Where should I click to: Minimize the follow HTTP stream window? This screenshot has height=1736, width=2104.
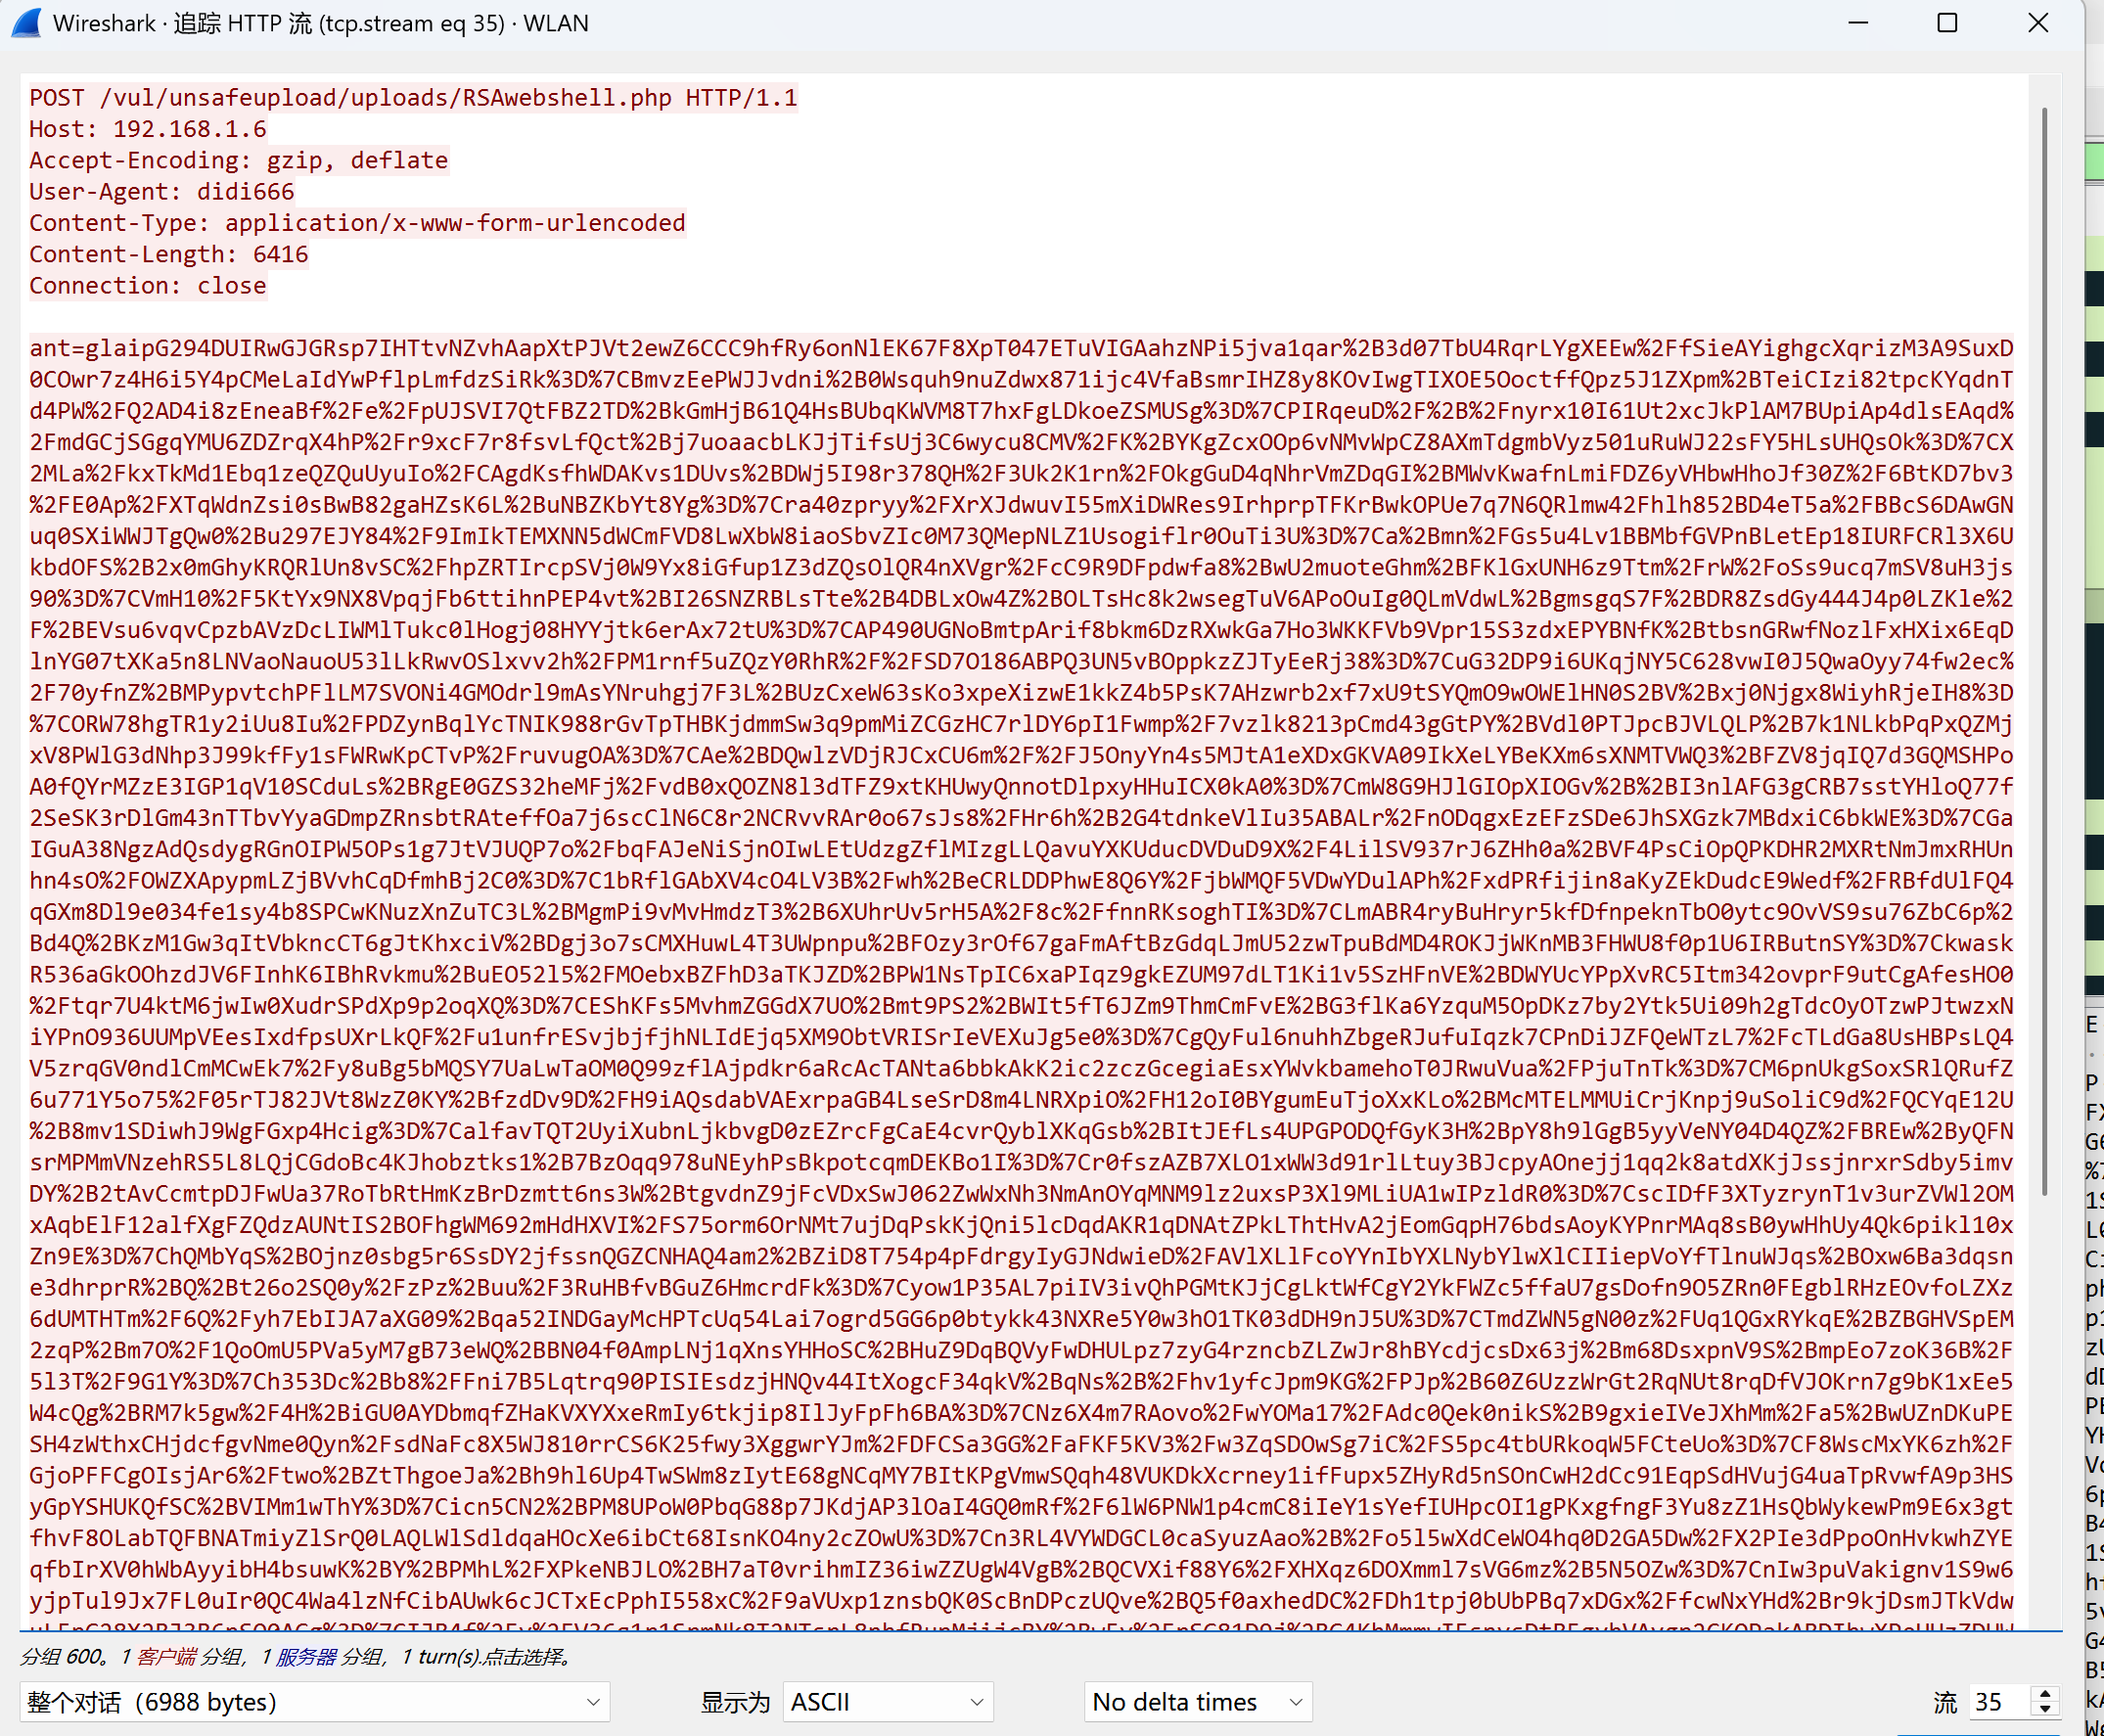coord(1858,23)
